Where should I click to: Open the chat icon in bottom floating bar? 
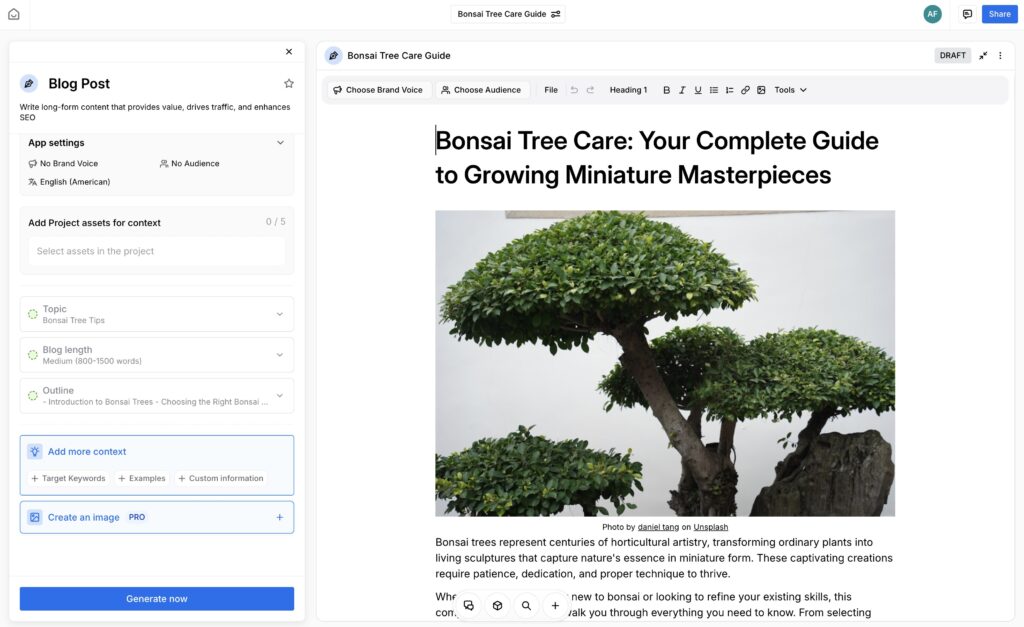(x=468, y=605)
